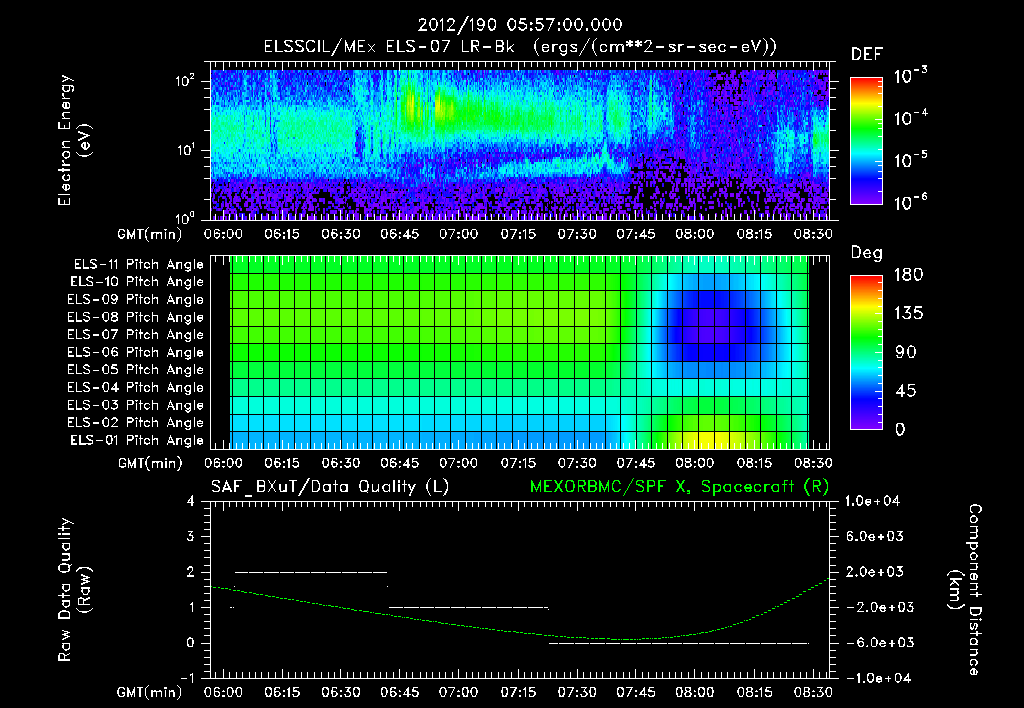This screenshot has height=708, width=1024.
Task: Select the SAF_BXuT/Data Quality (L) panel title
Action: coord(330,487)
